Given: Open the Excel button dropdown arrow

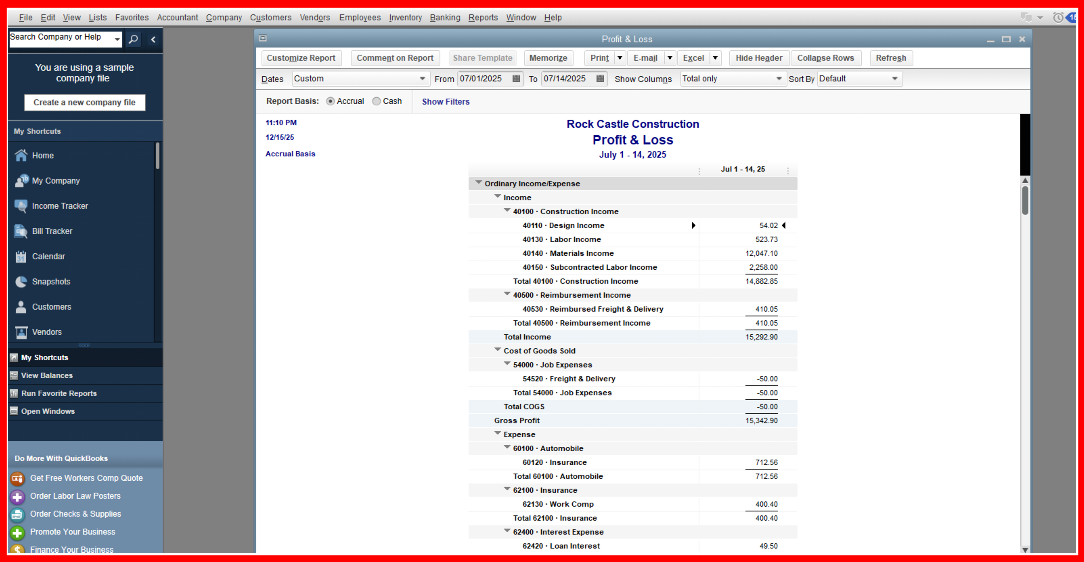Looking at the screenshot, I should 716,58.
